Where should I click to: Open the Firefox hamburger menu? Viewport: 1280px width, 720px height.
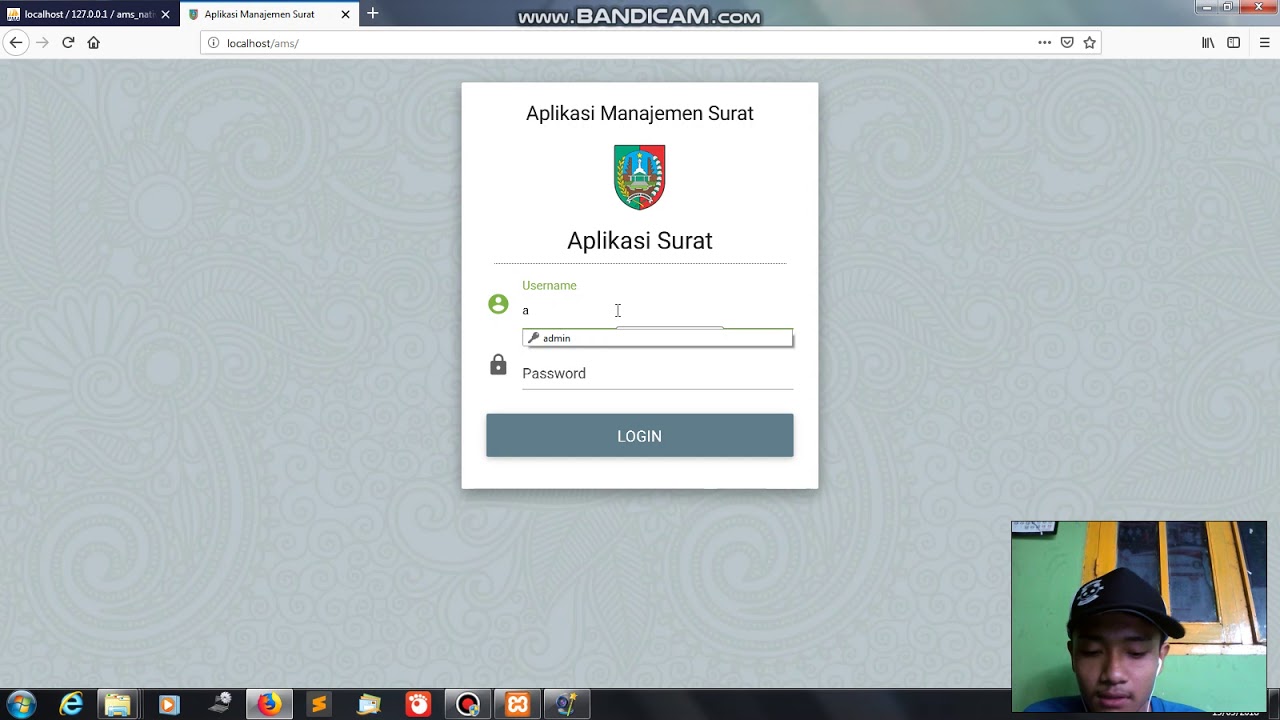coord(1264,43)
